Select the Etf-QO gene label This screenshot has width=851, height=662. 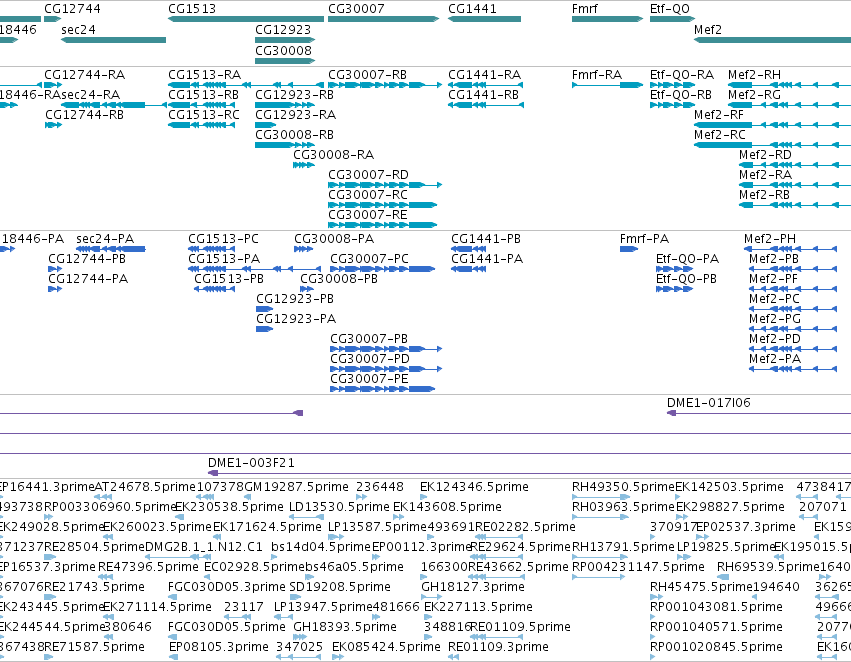tap(670, 9)
